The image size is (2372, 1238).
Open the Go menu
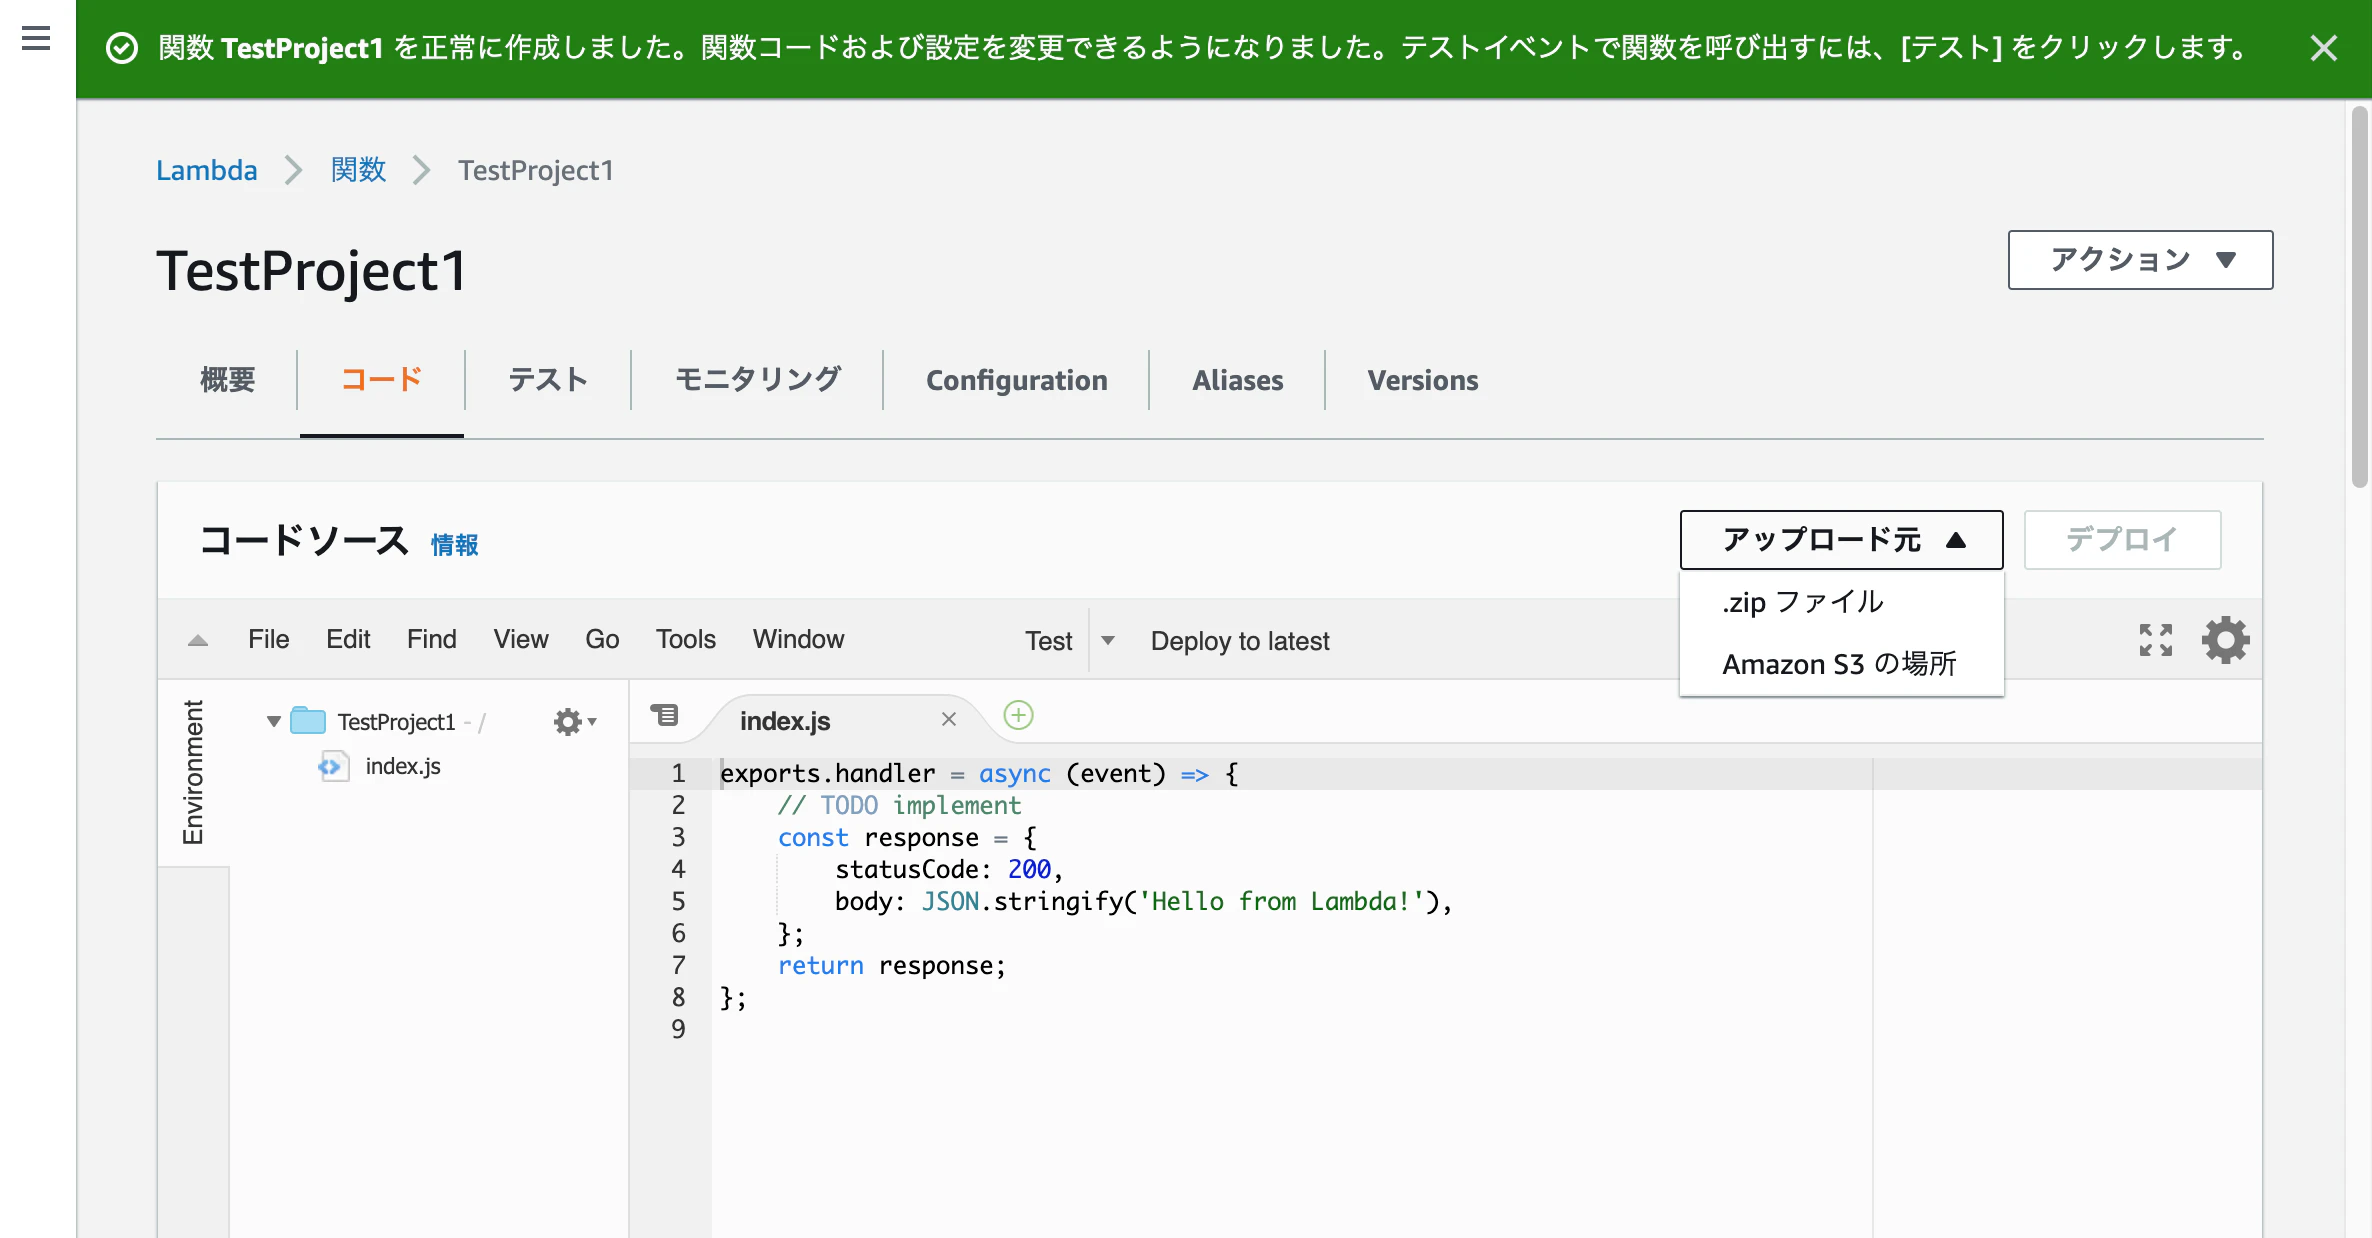(602, 639)
